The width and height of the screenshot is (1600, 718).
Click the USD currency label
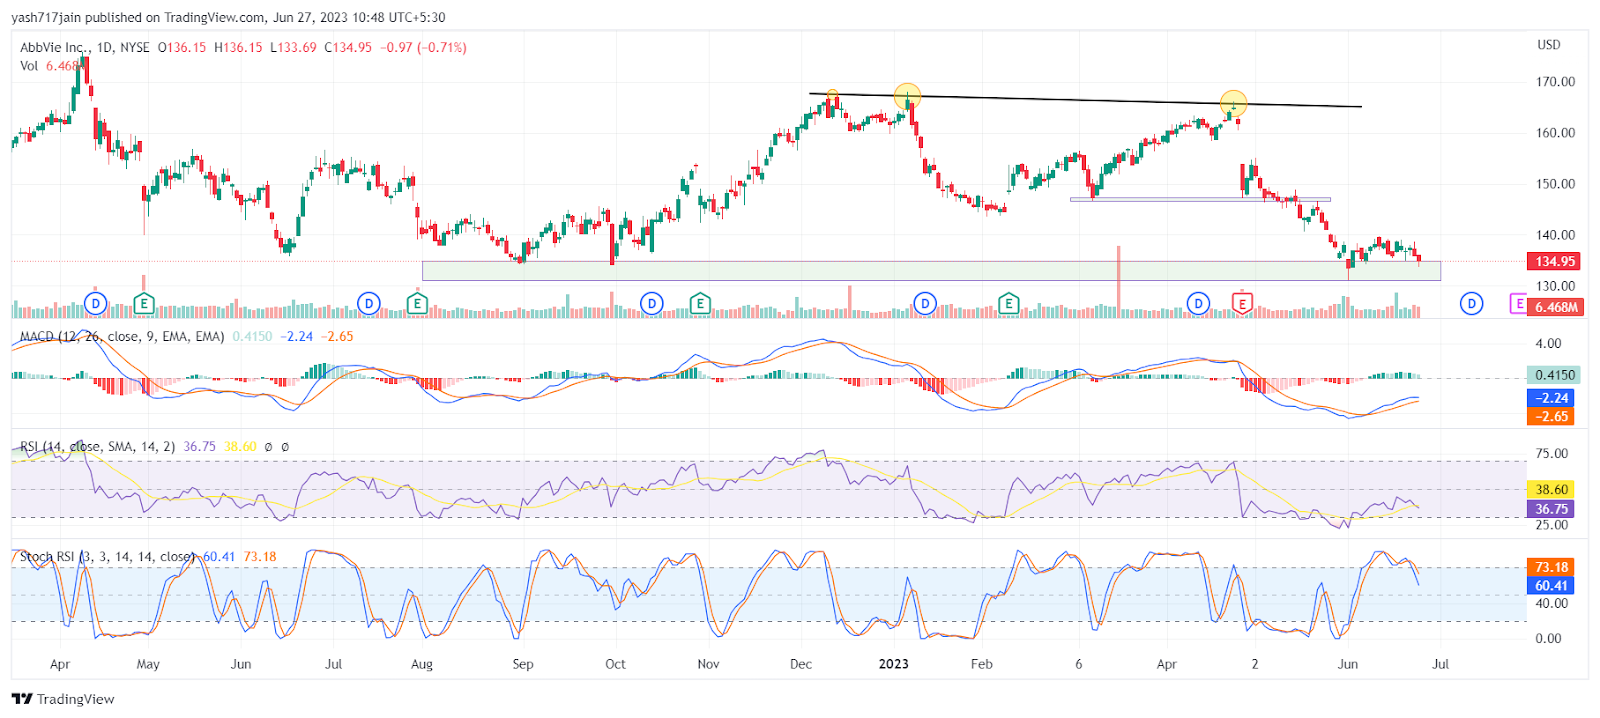(1549, 45)
